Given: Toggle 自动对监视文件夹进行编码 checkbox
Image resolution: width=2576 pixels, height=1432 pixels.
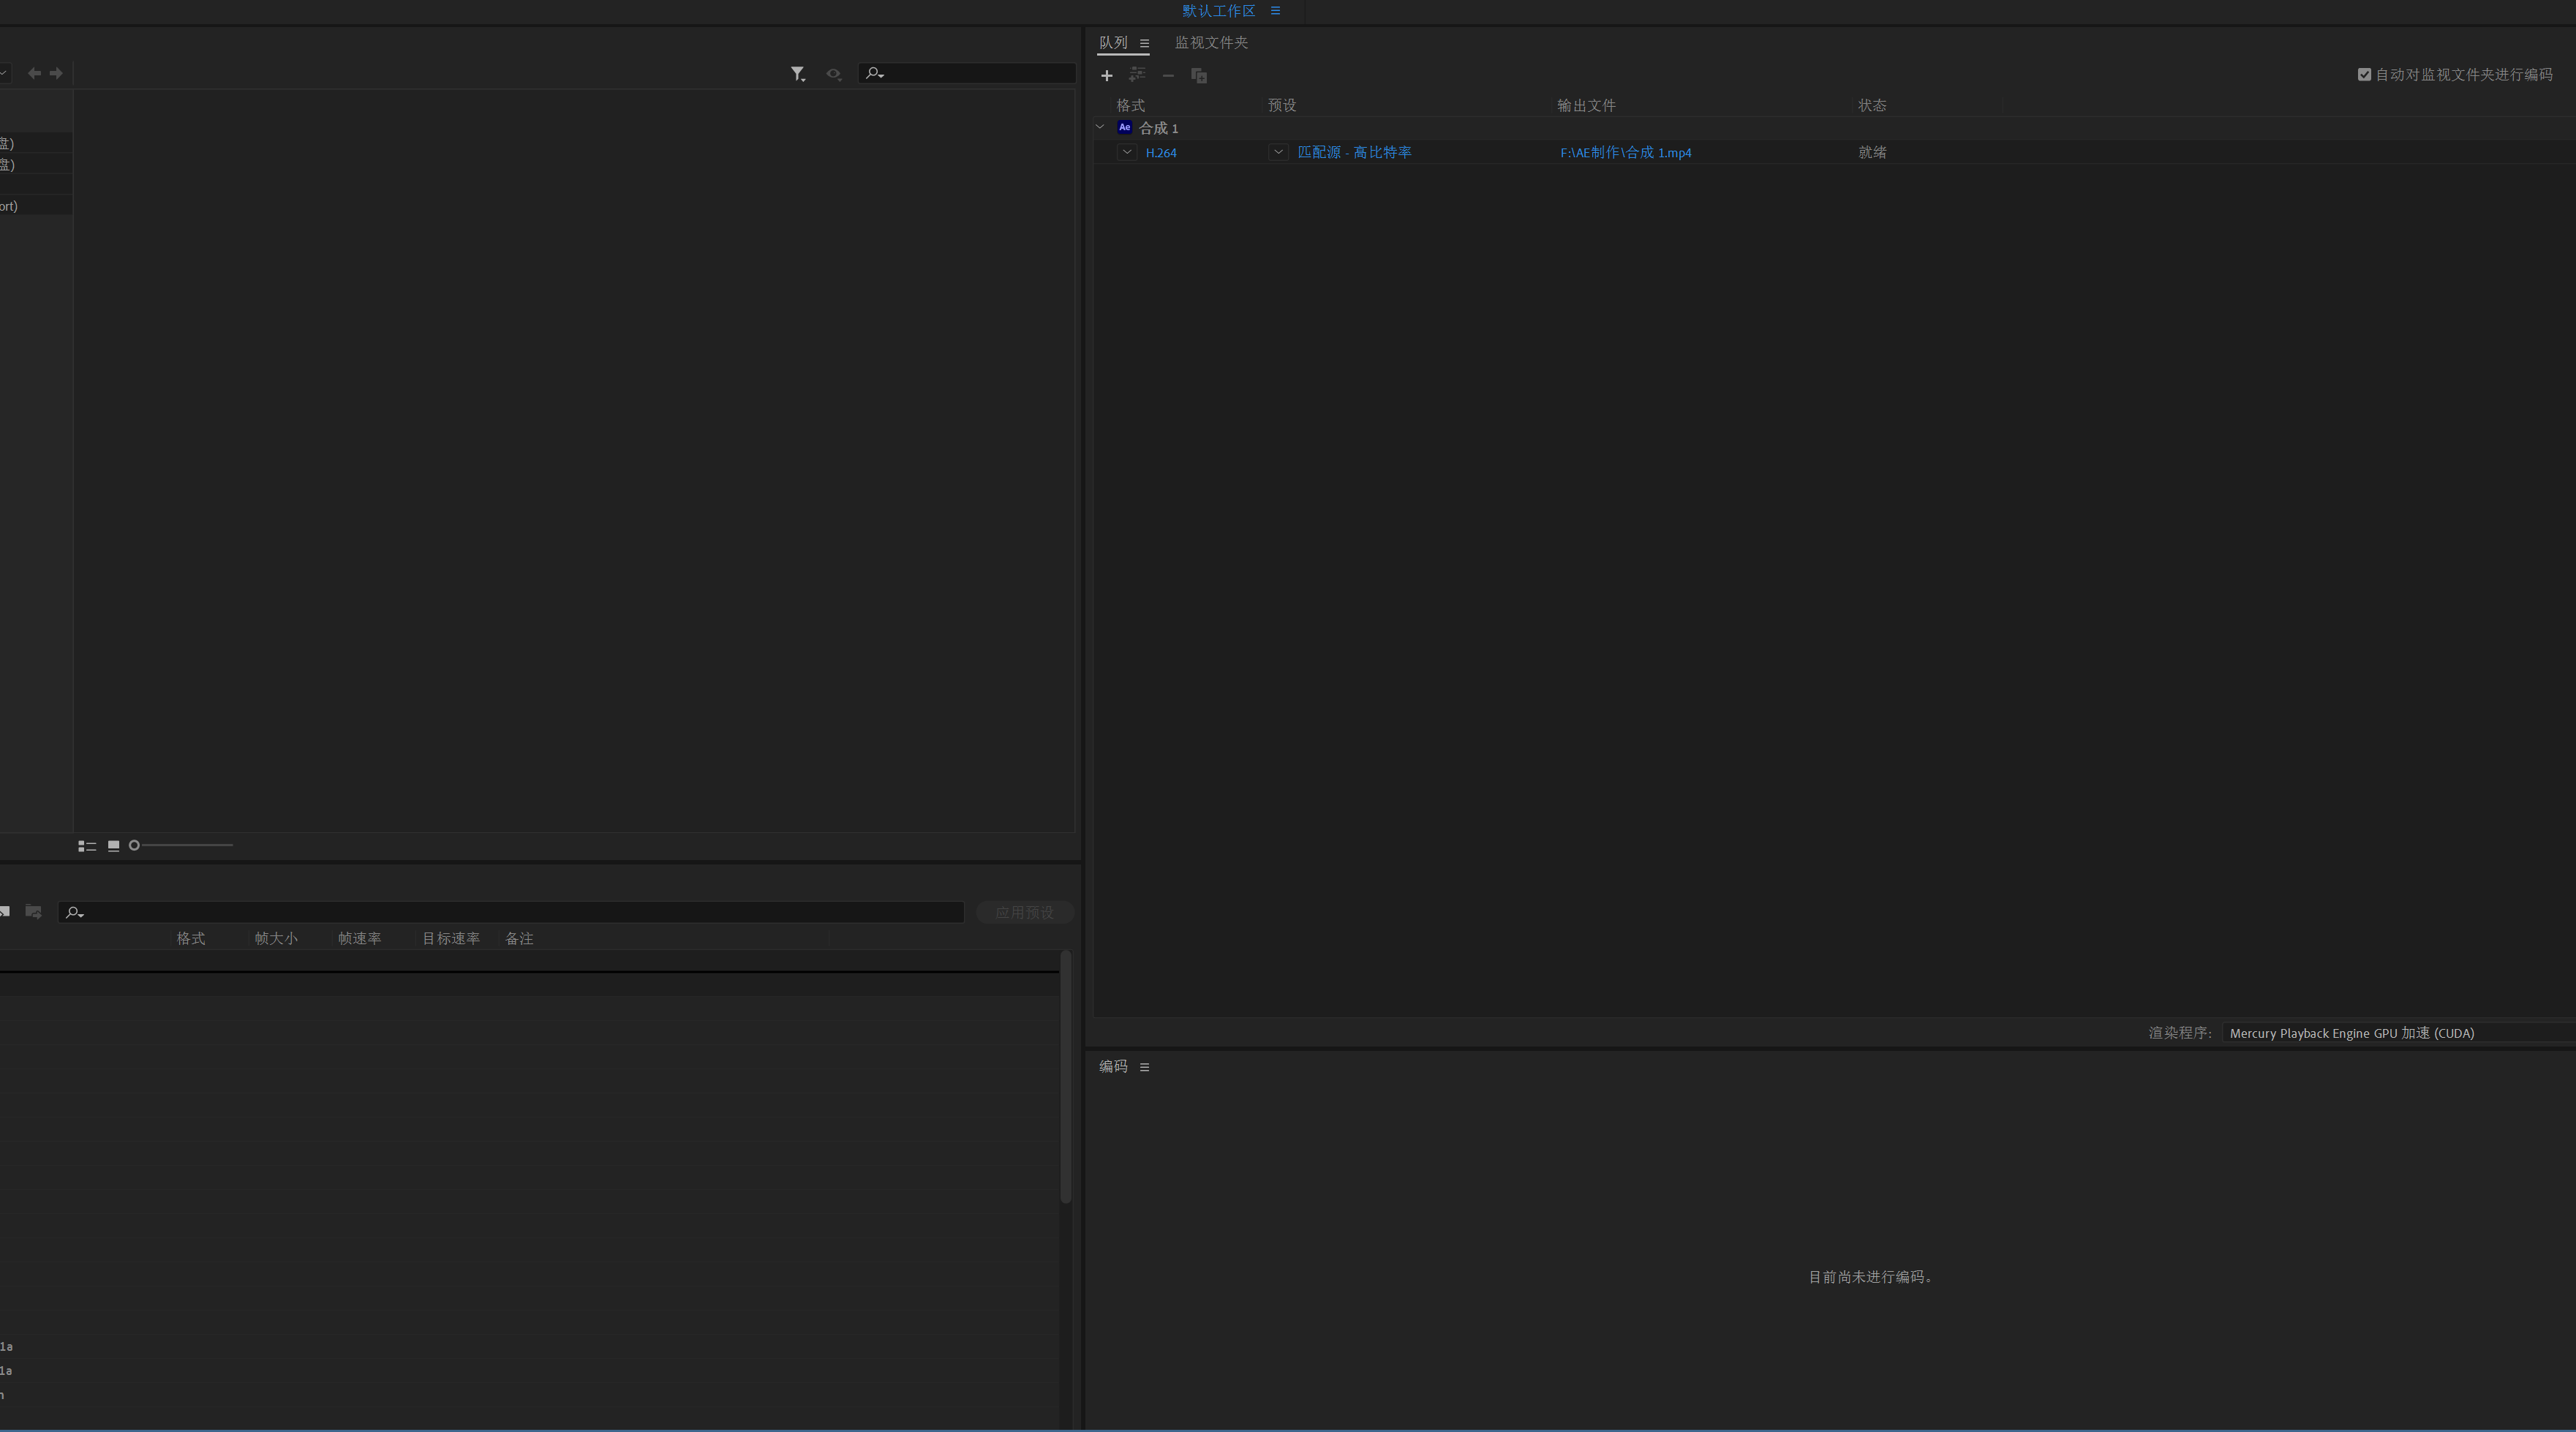Looking at the screenshot, I should tap(2364, 75).
